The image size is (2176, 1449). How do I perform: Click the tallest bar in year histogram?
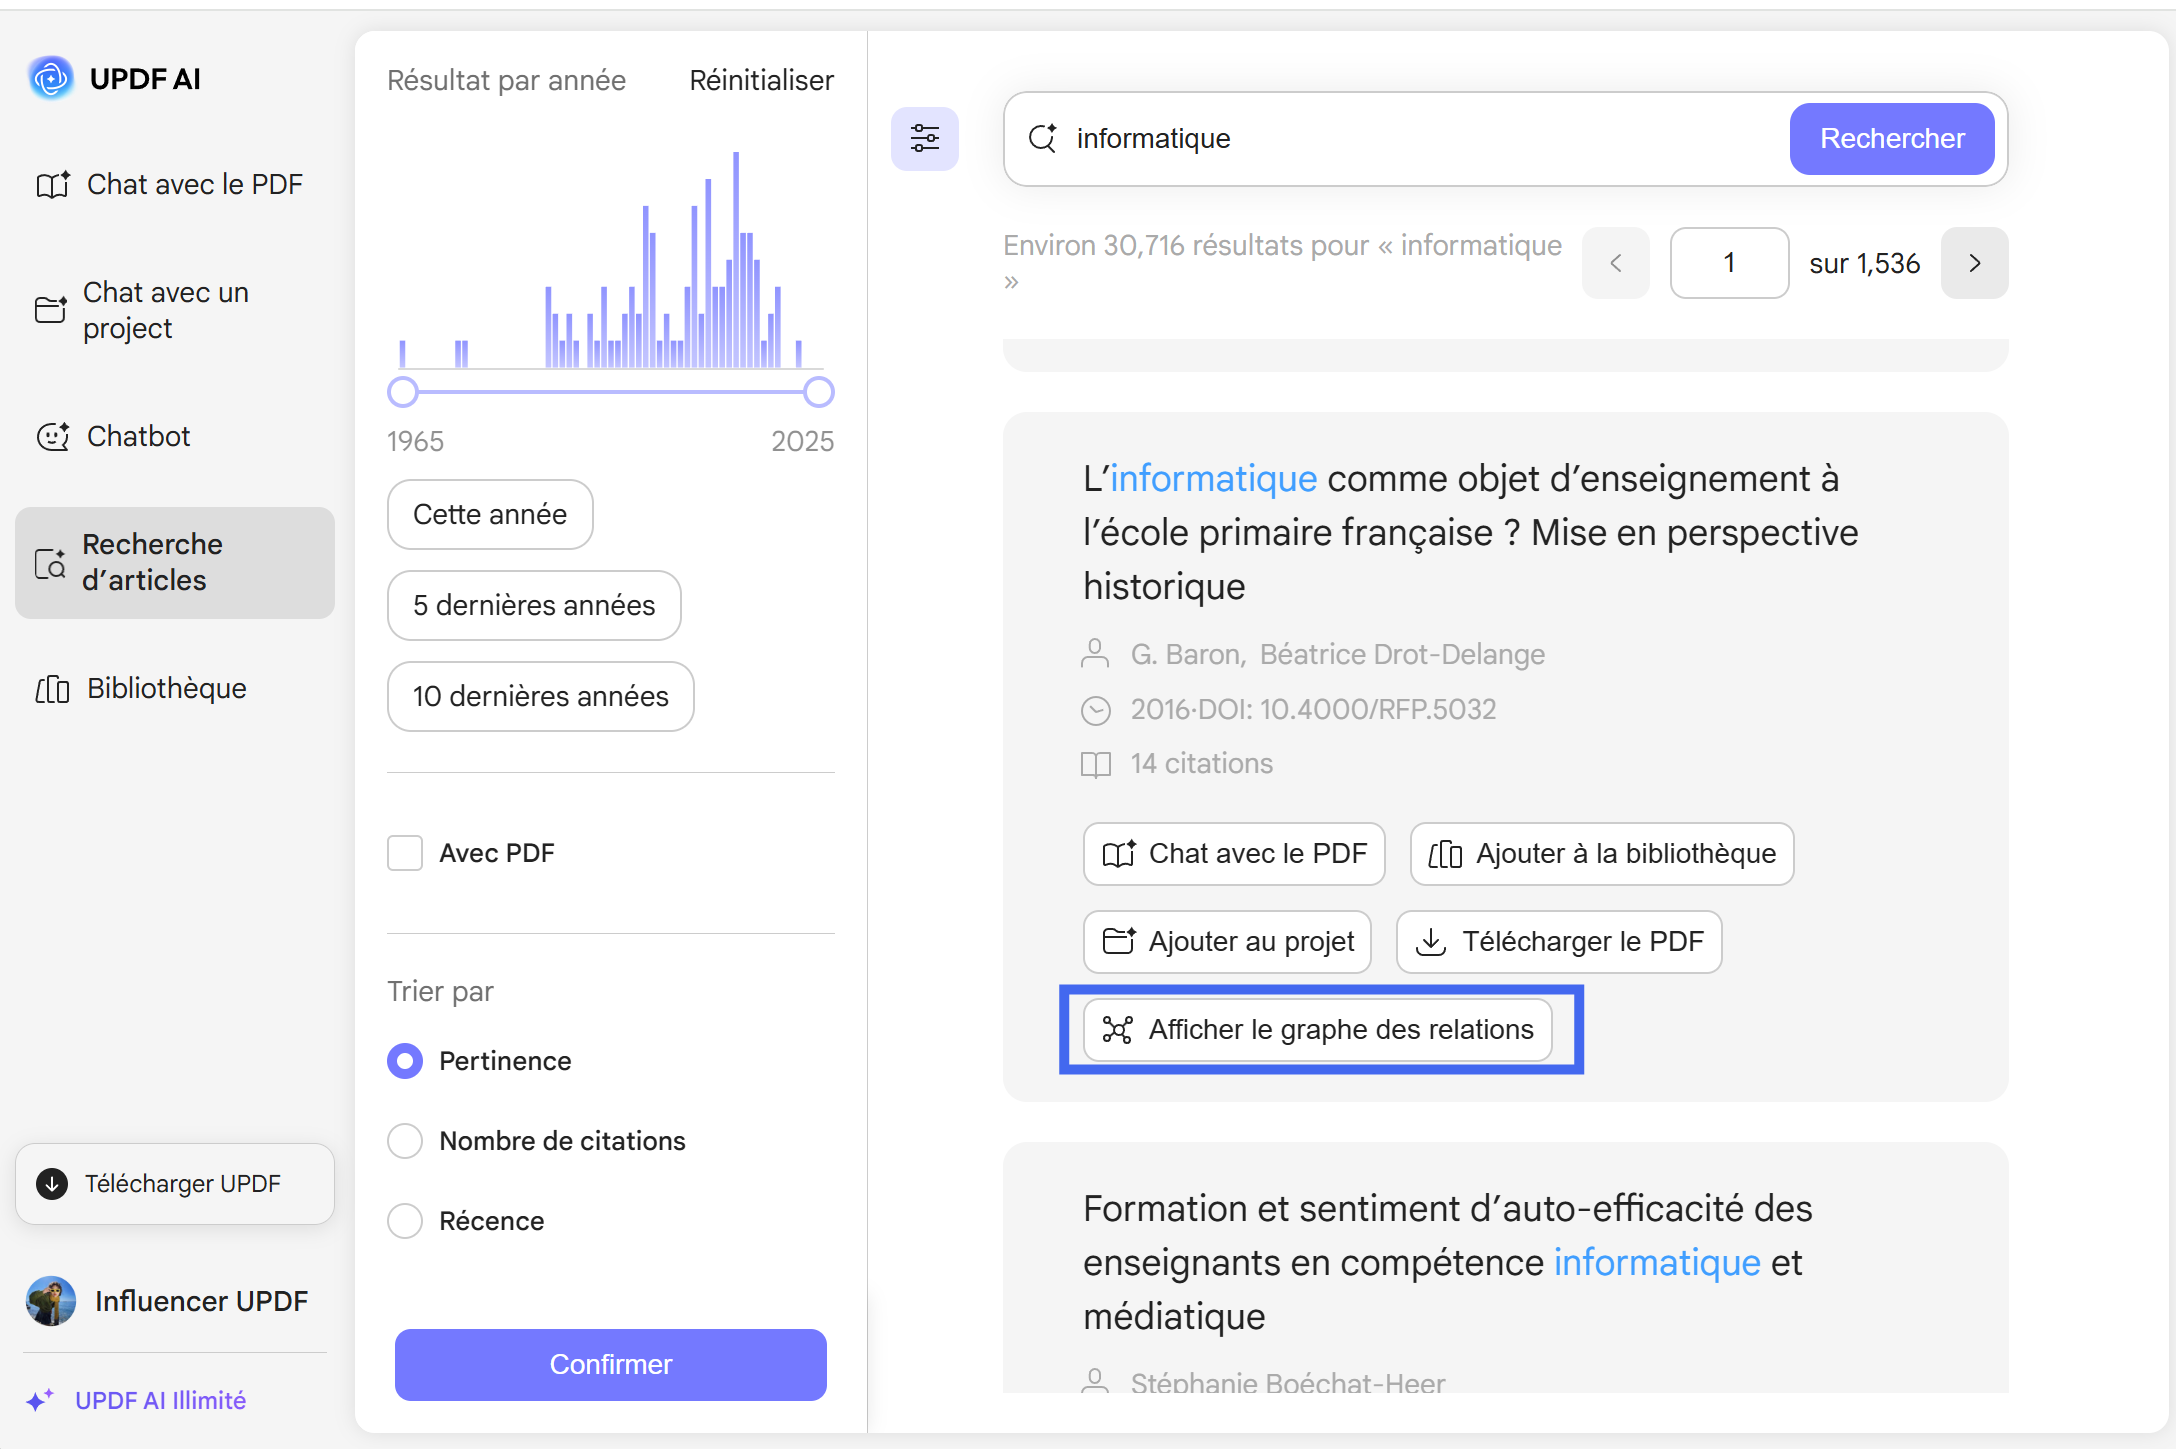[736, 260]
